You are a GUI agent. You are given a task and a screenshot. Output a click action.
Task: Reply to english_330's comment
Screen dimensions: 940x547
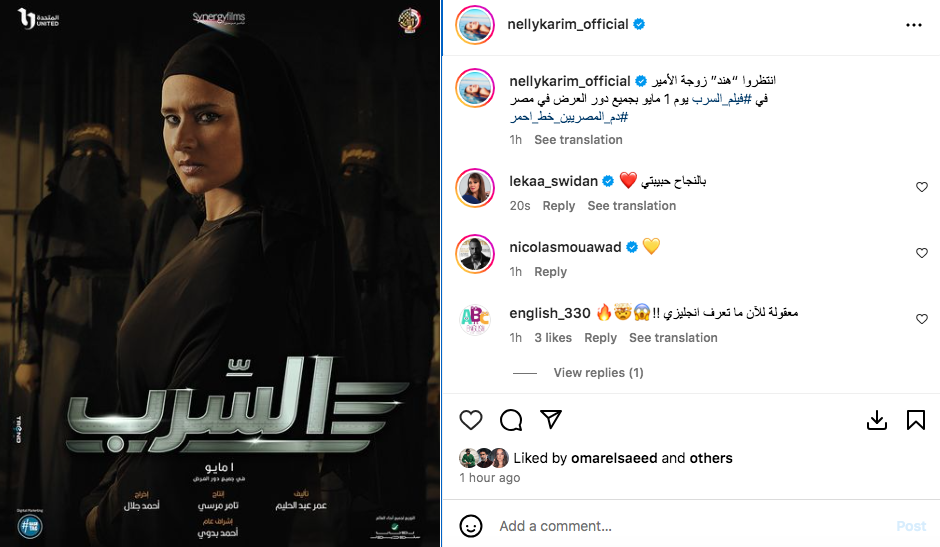tap(600, 338)
